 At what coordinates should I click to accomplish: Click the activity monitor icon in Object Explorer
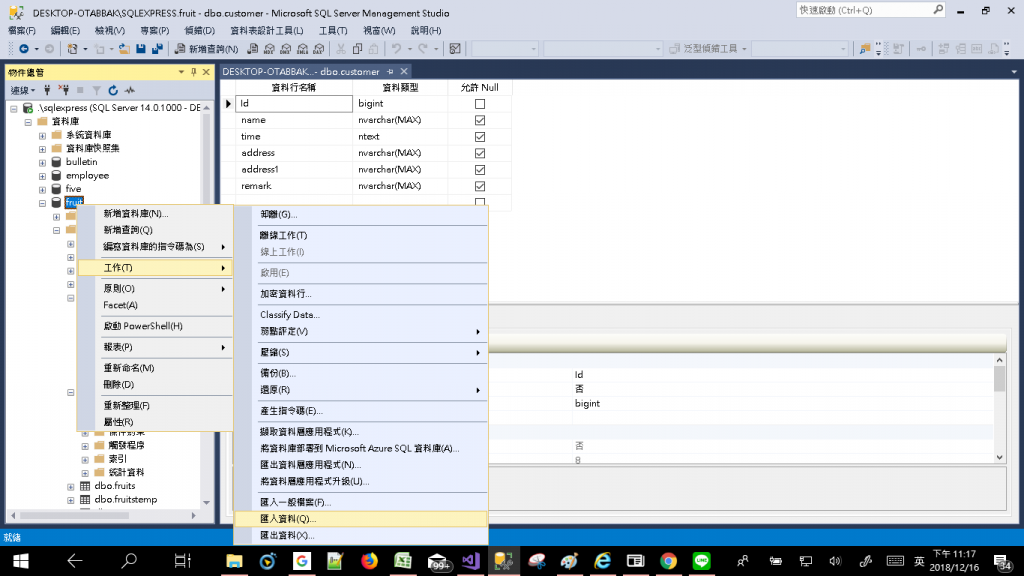click(130, 90)
